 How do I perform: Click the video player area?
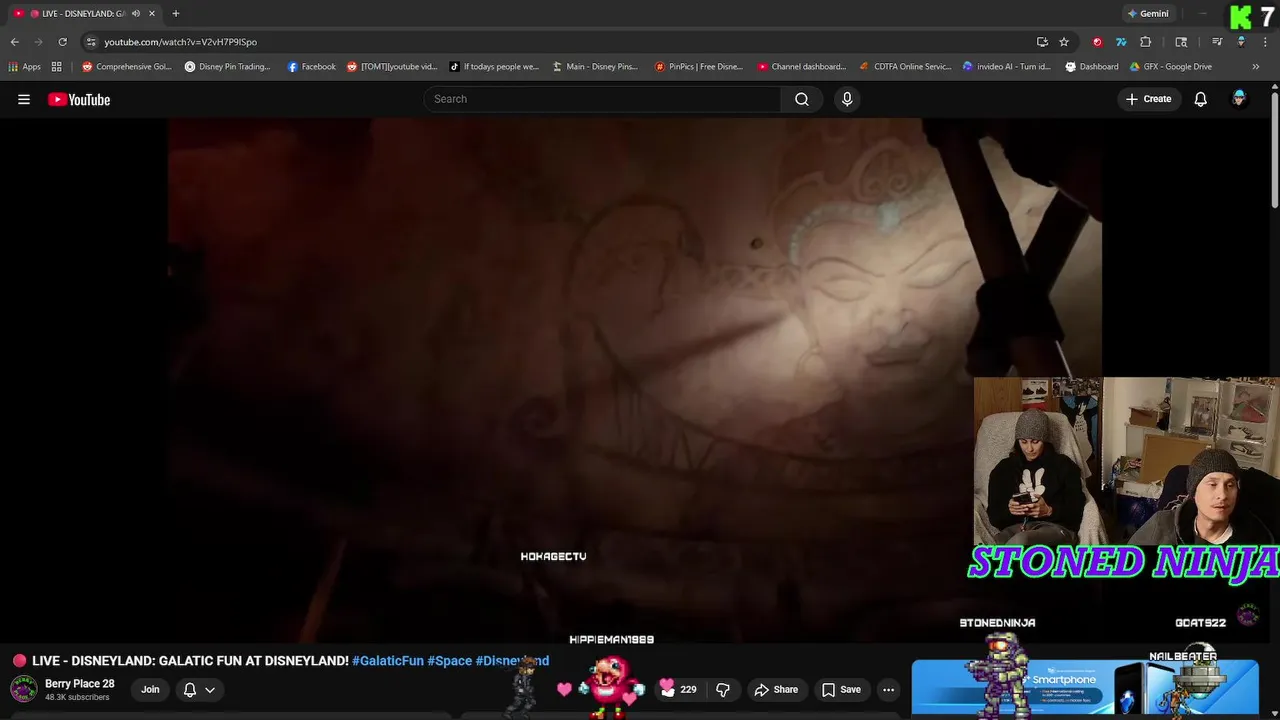pyautogui.click(x=635, y=380)
